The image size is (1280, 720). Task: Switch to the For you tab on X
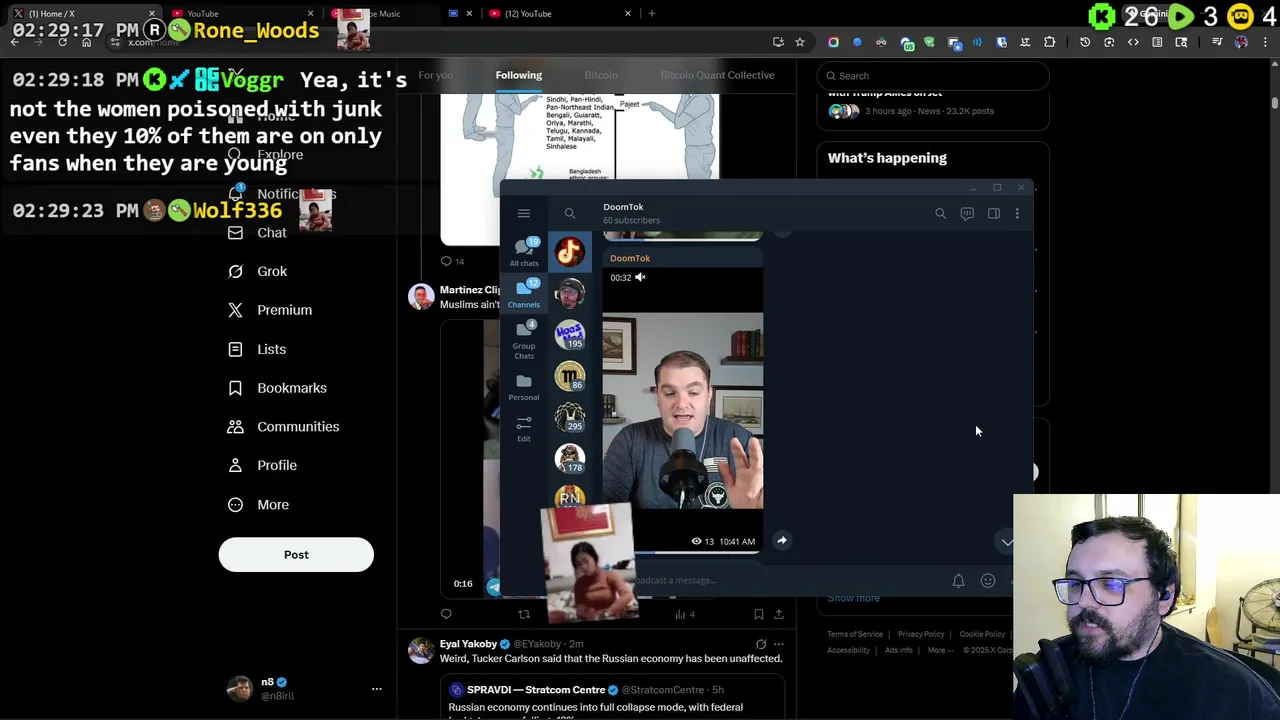(436, 75)
